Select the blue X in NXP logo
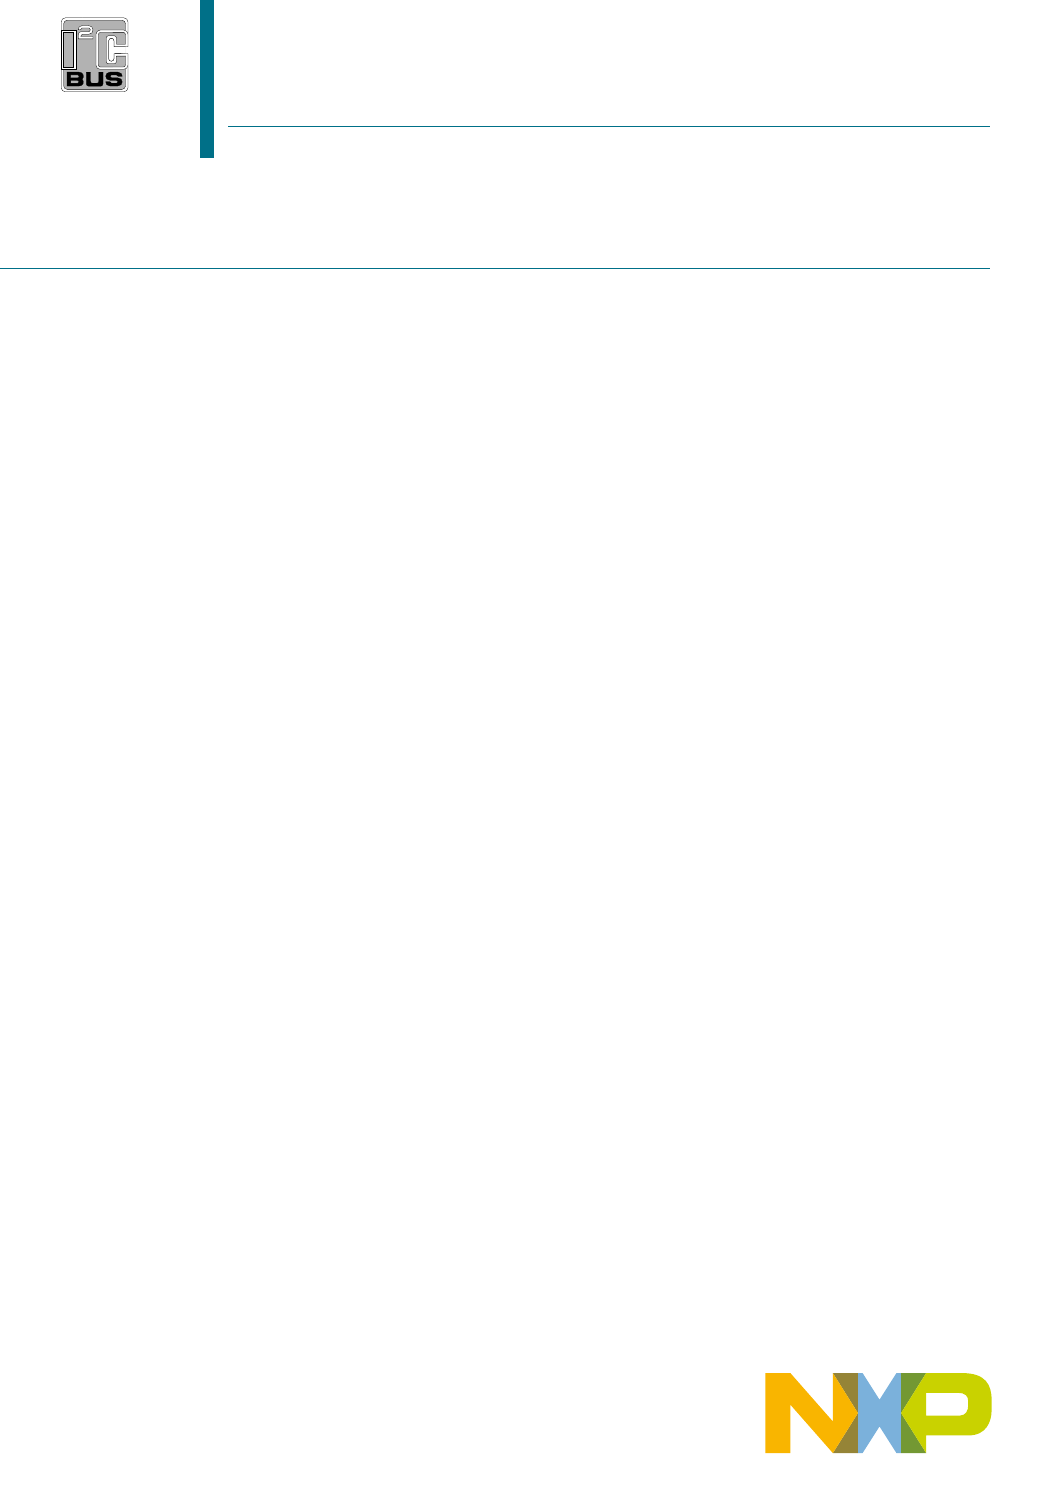This screenshot has height=1511, width=1050. pyautogui.click(x=878, y=1412)
